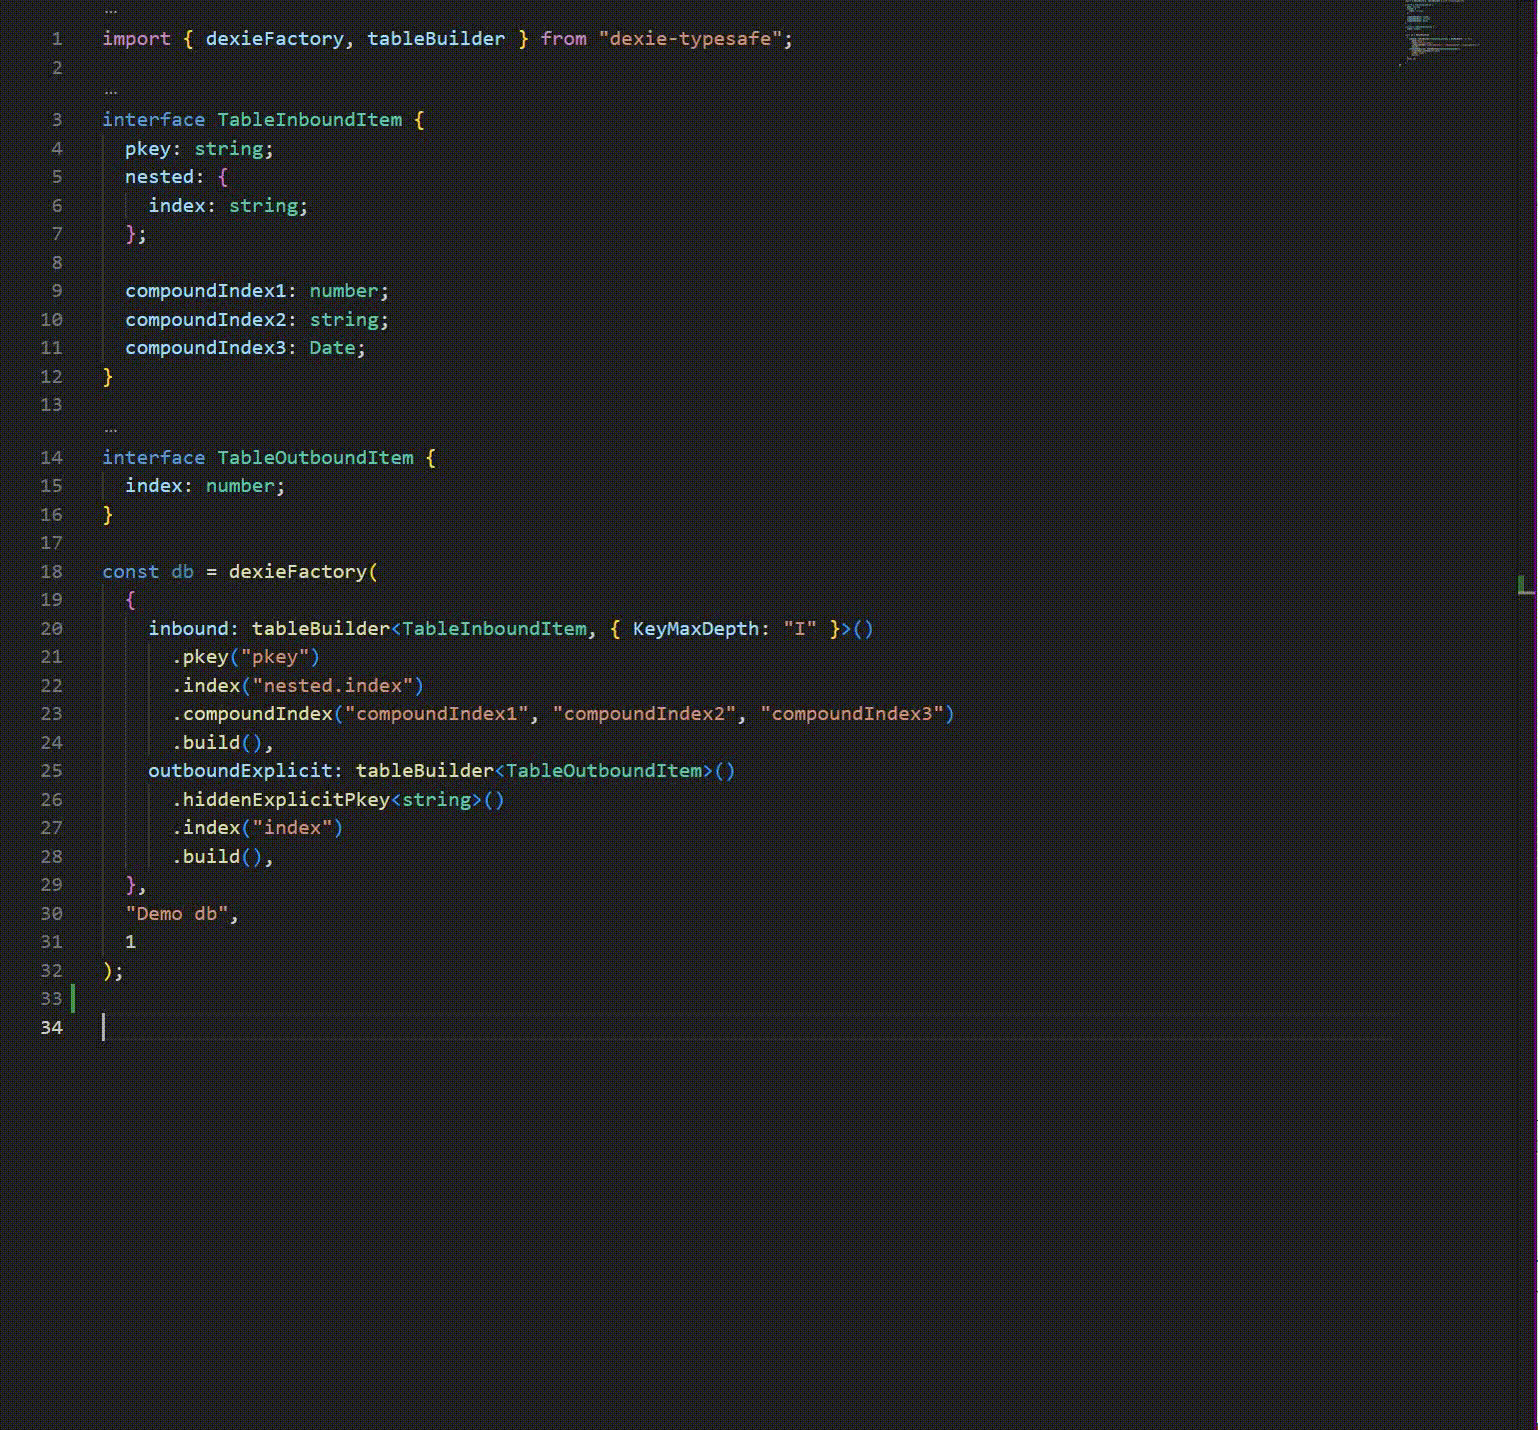Screen dimensions: 1538x1430
Task: Click the build call on line 28
Action: [x=211, y=857]
